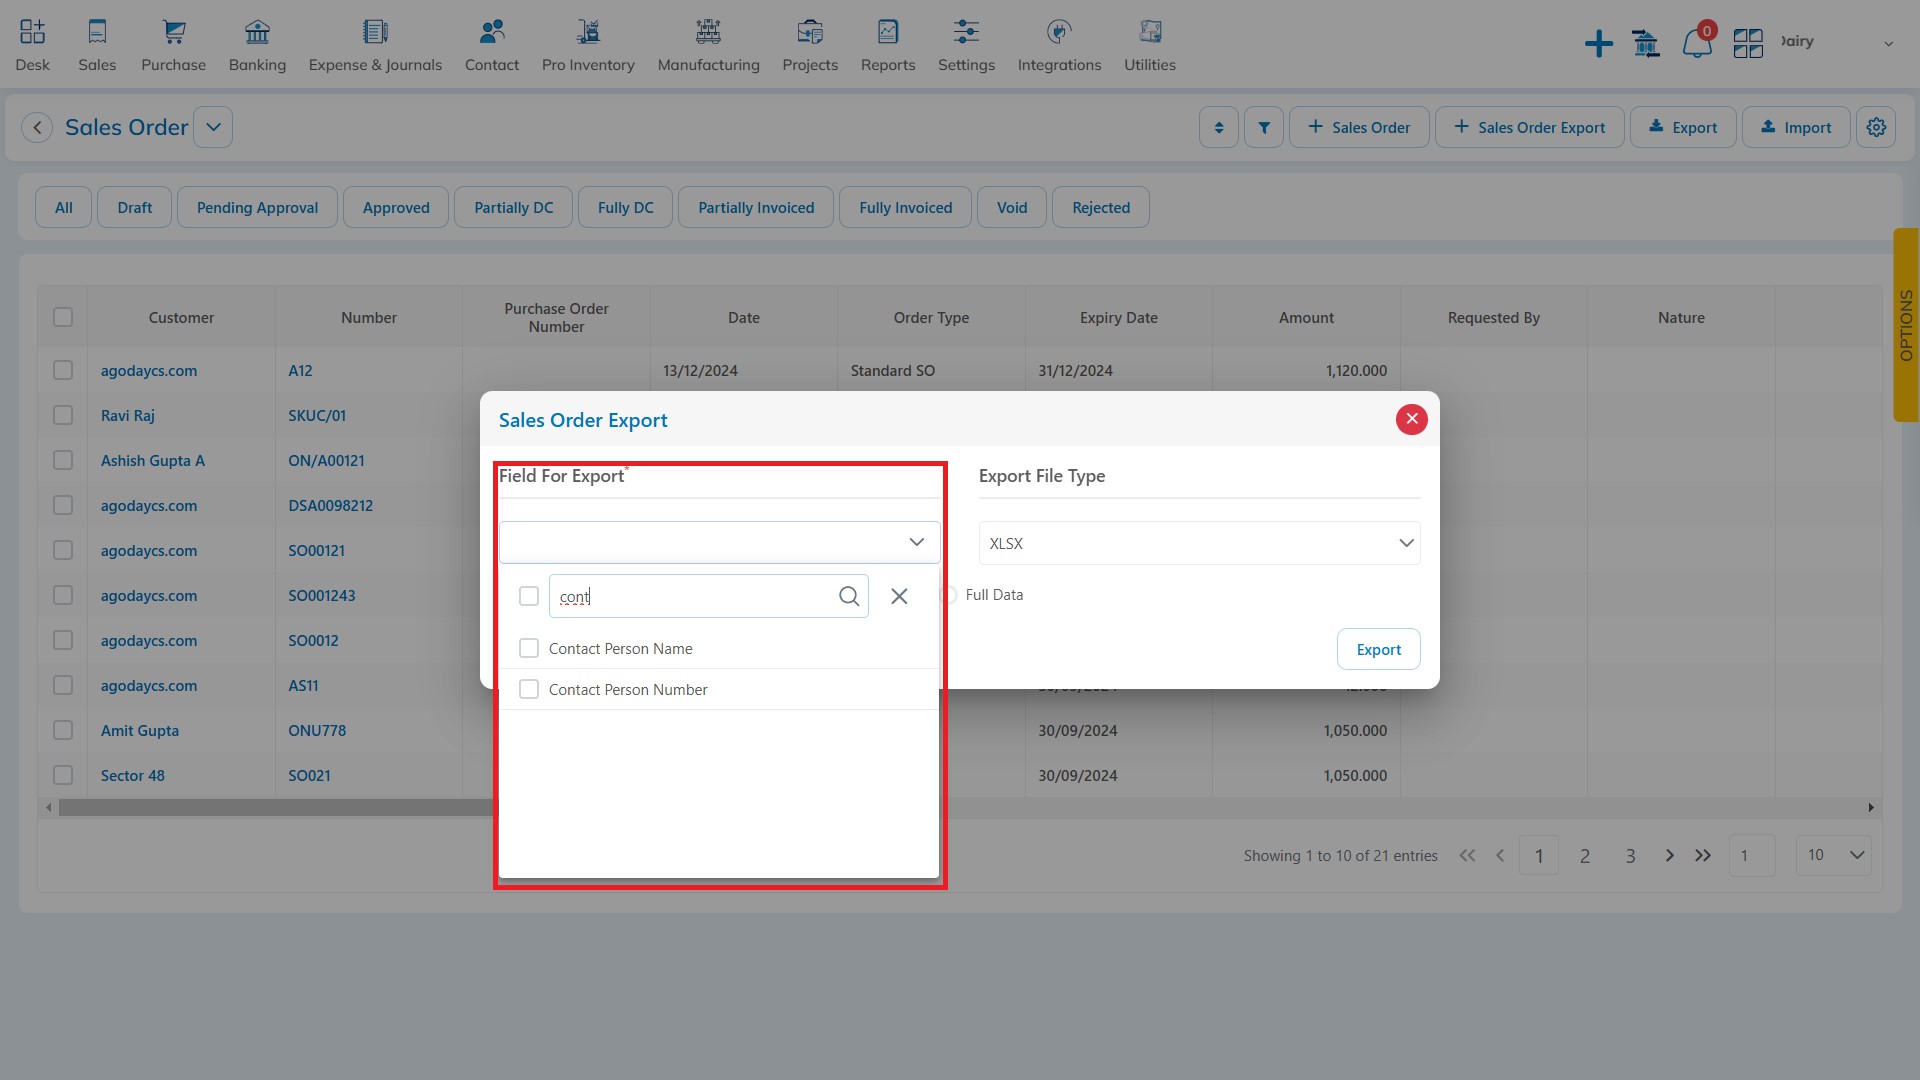This screenshot has height=1080, width=1920.
Task: Navigate to Banking module
Action: point(258,44)
